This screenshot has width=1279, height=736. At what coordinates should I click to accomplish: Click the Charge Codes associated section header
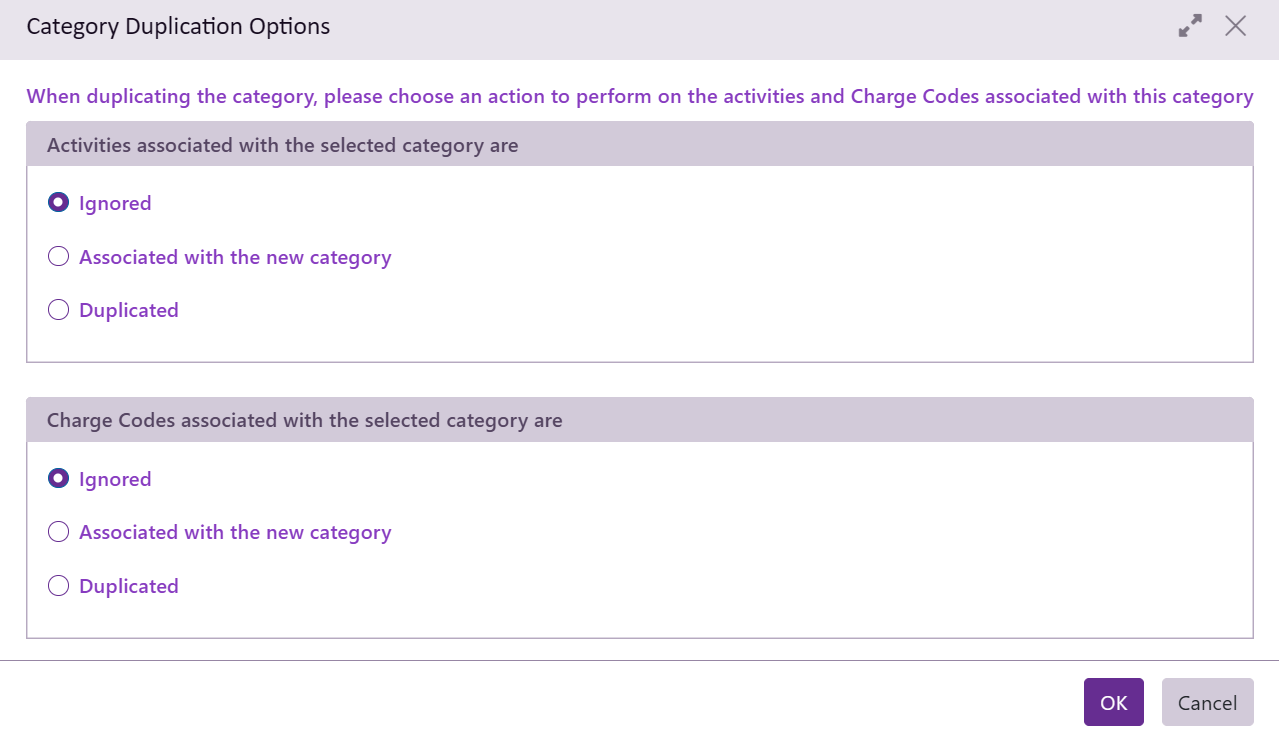coord(305,421)
